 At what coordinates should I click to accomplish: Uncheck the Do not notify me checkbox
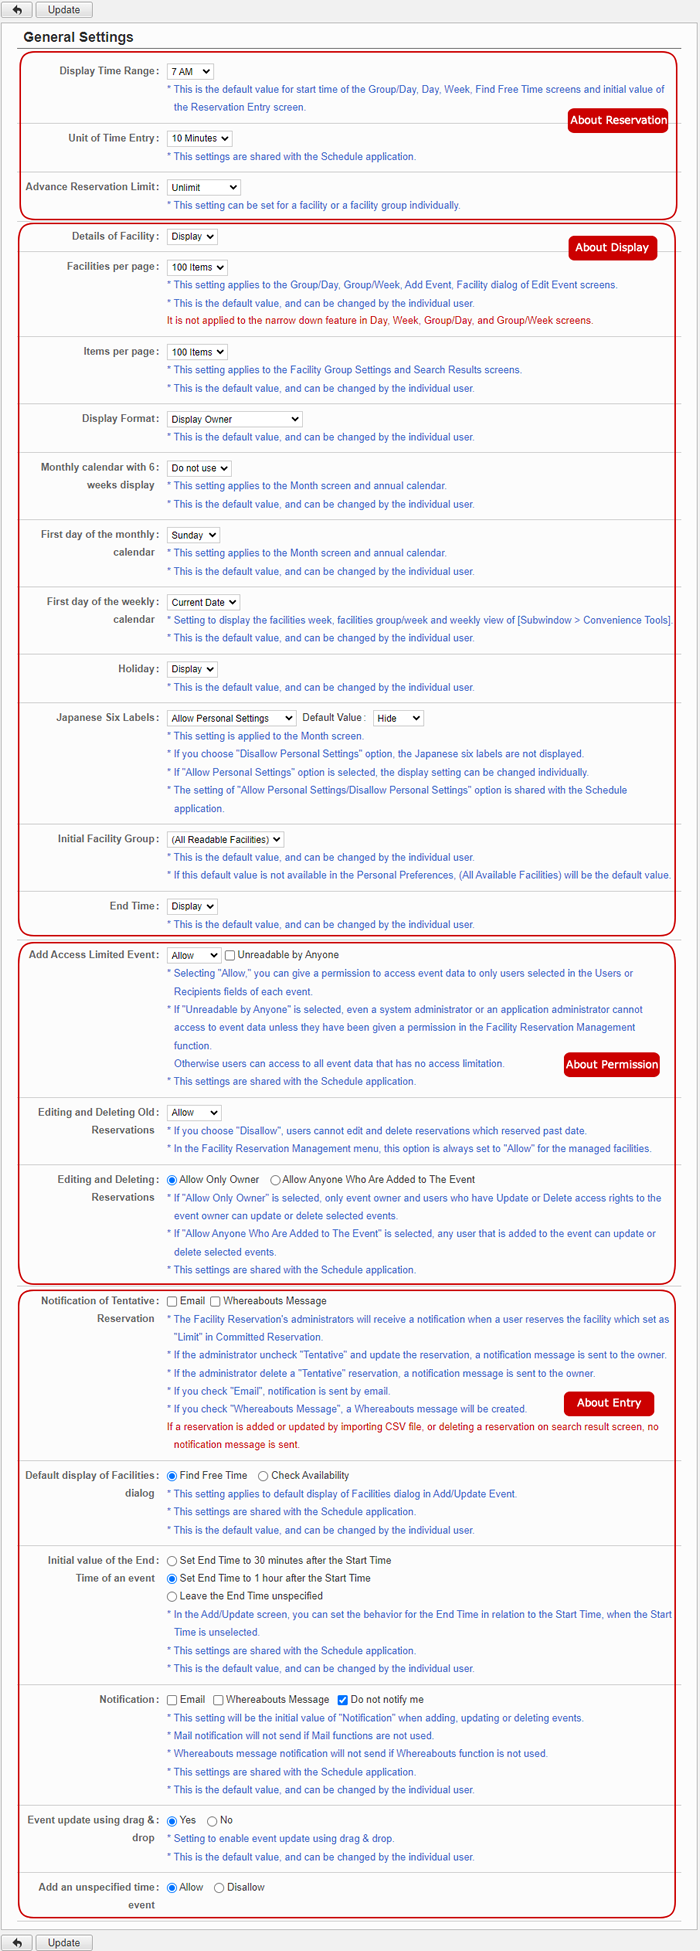343,1700
